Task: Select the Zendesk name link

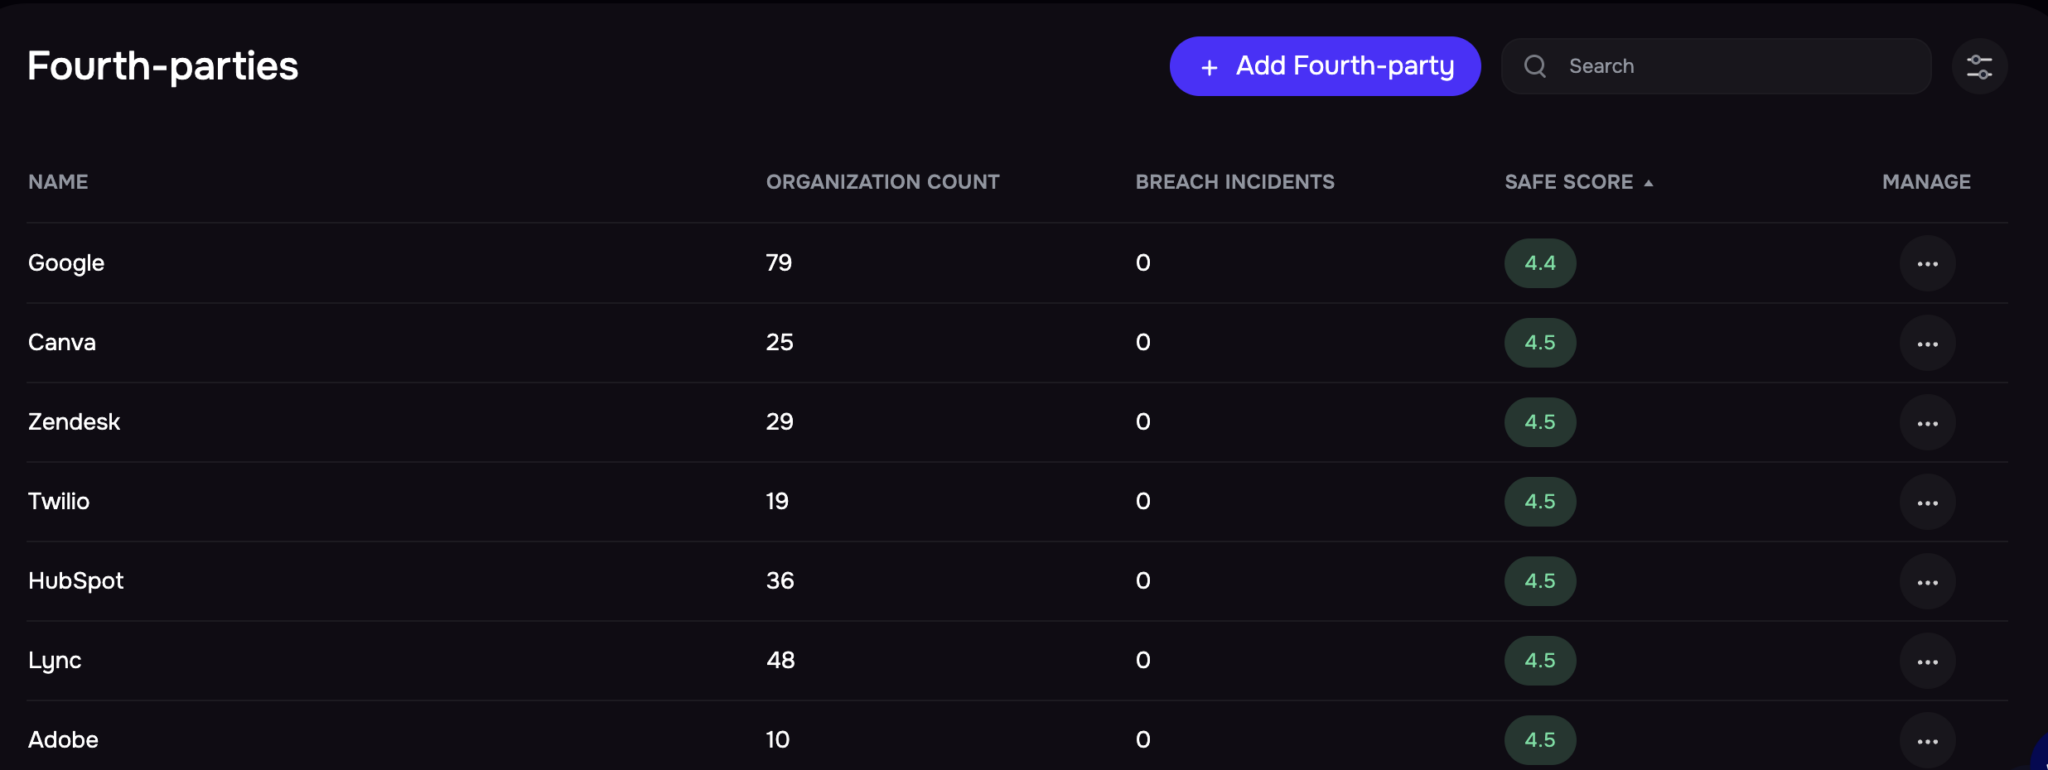Action: pyautogui.click(x=74, y=422)
